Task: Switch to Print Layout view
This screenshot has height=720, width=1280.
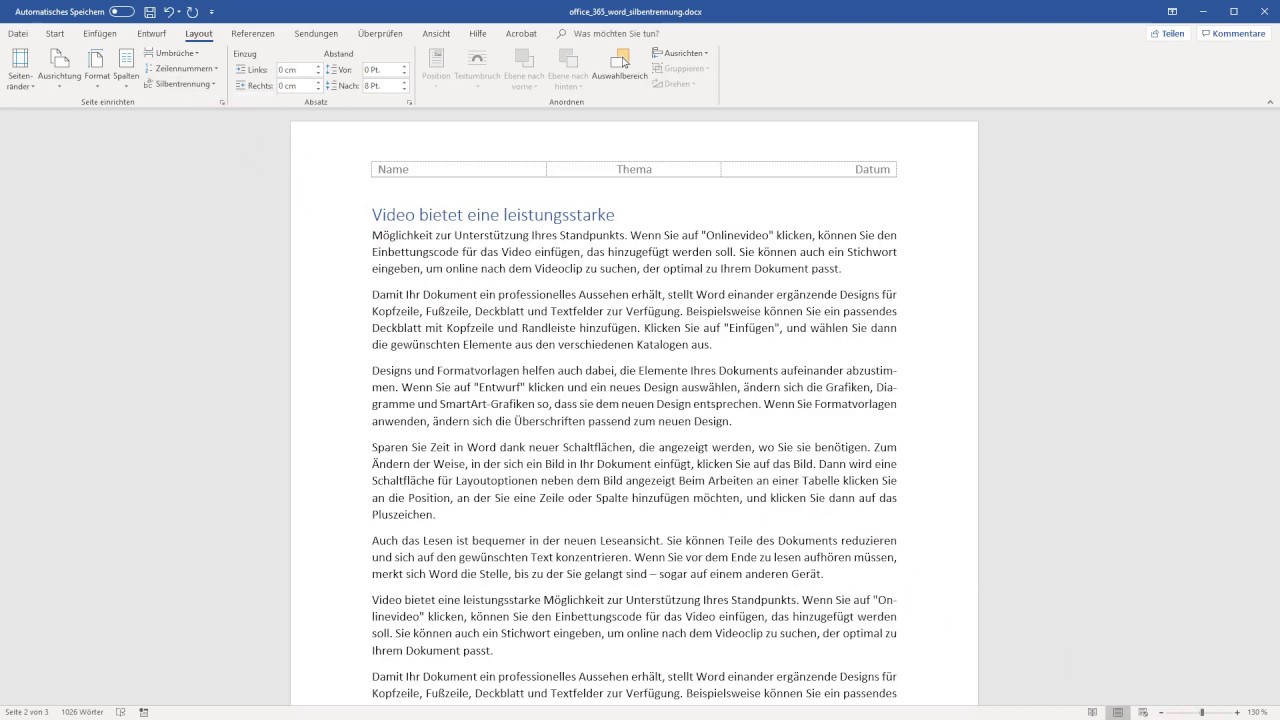Action: click(x=1117, y=712)
